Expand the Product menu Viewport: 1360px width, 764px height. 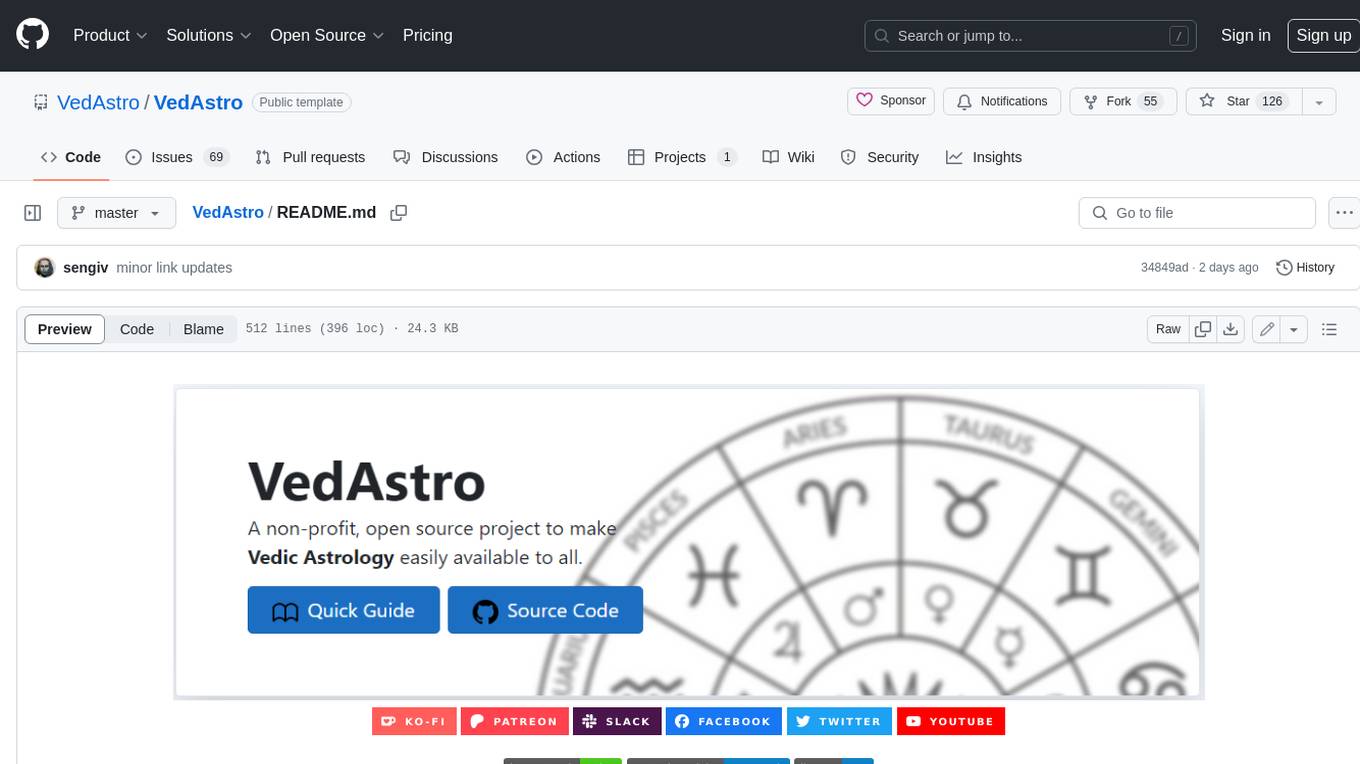[110, 35]
